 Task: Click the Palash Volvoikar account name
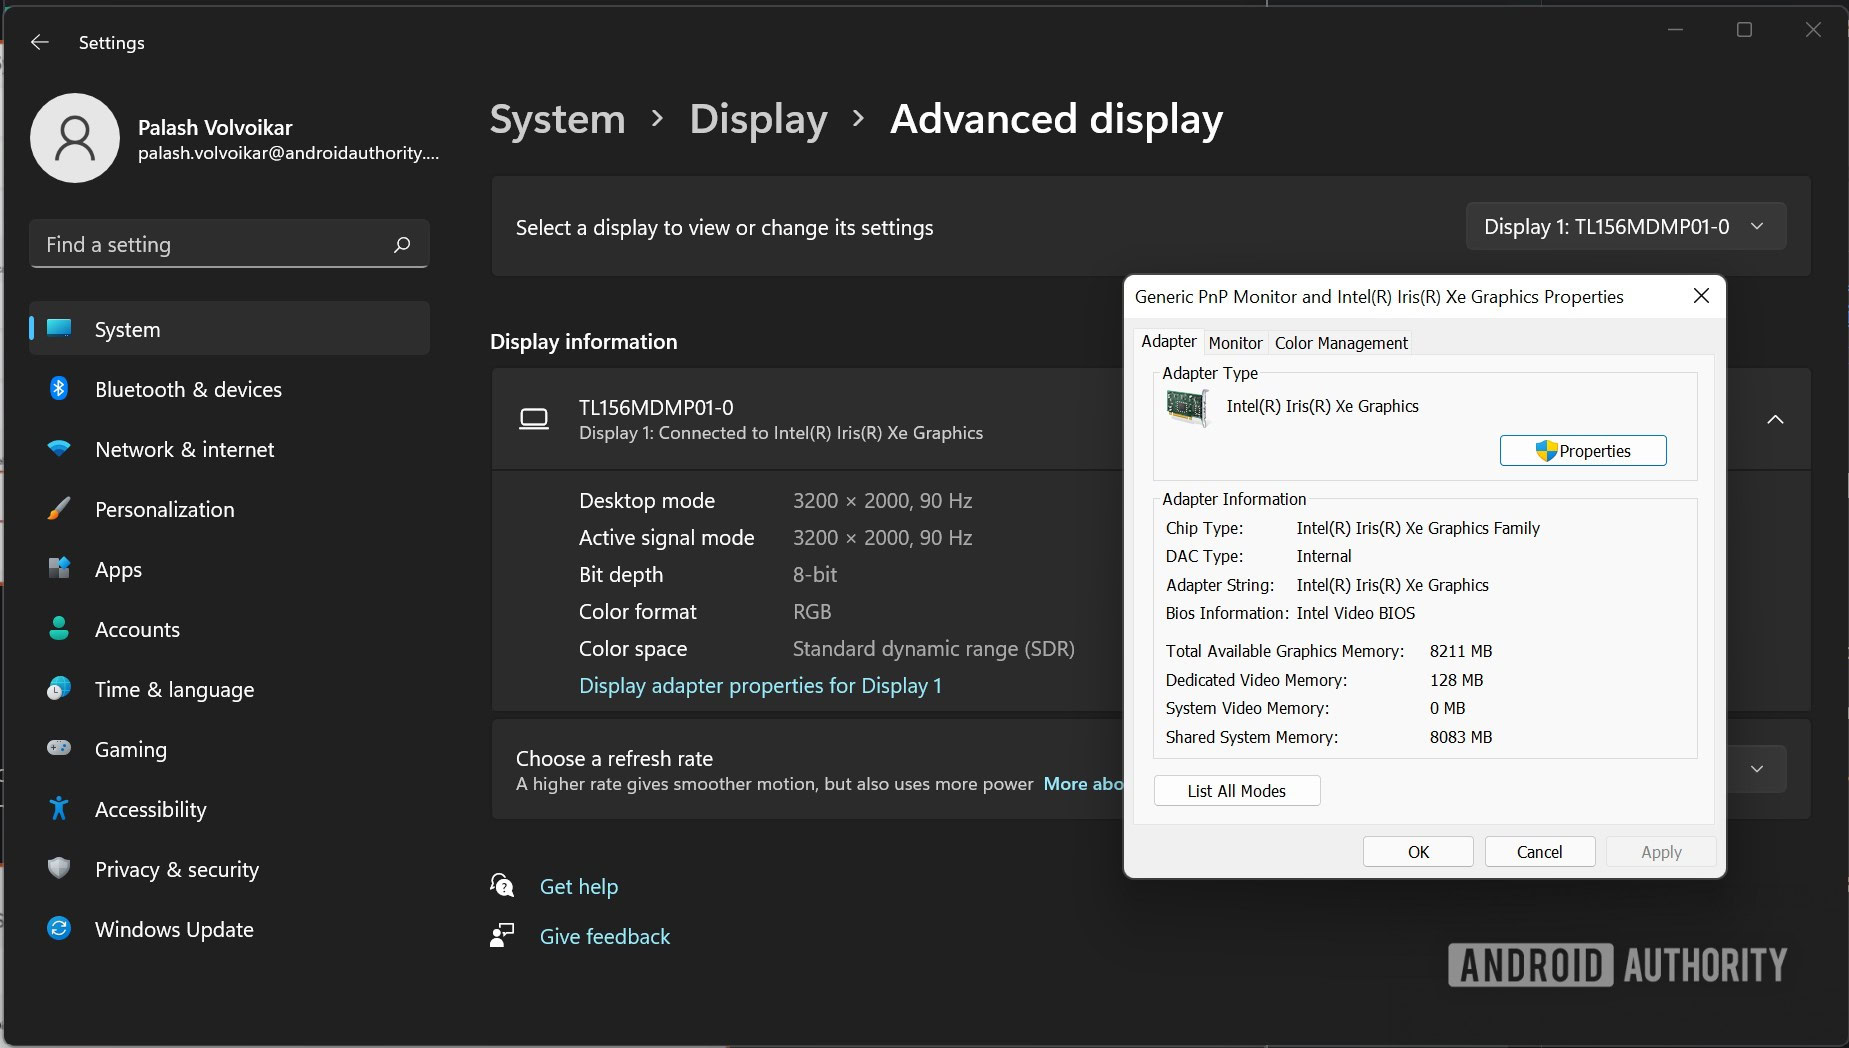tap(215, 128)
